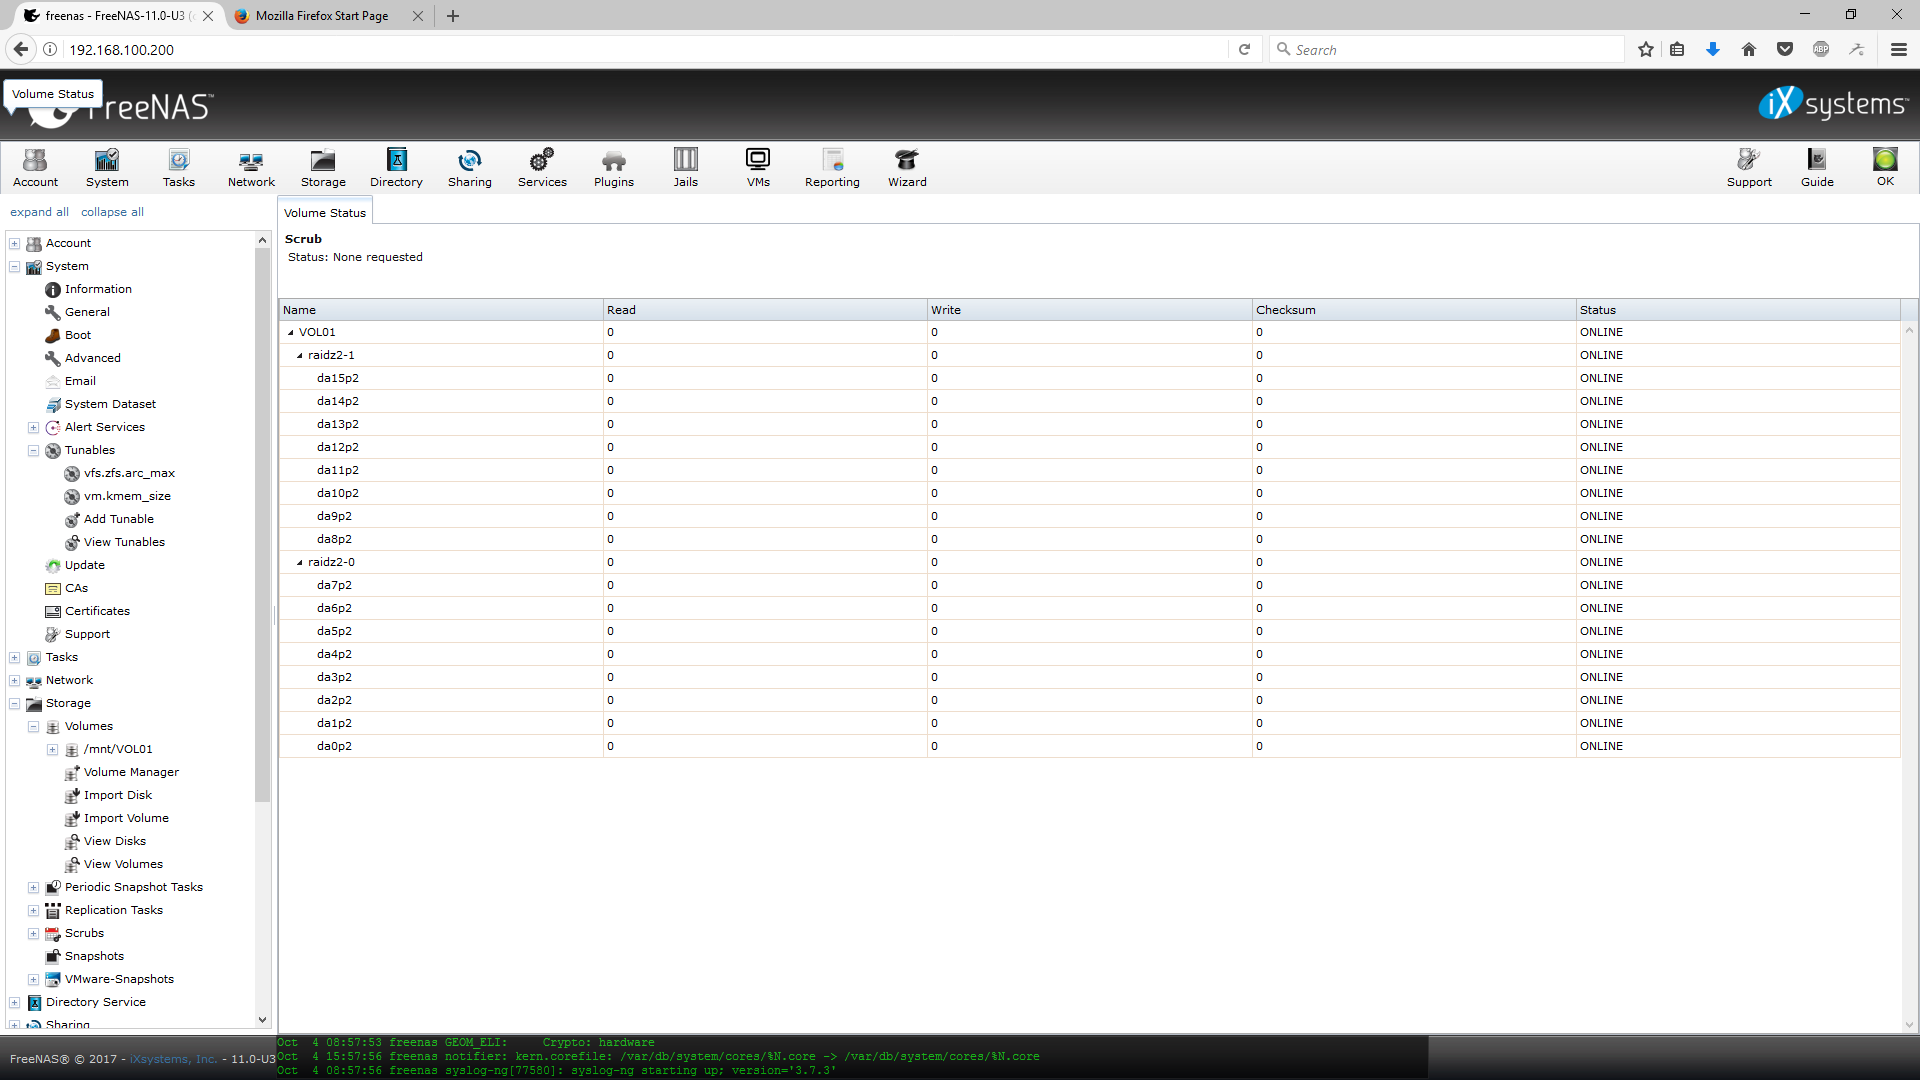Select Import Volume in the tree
The image size is (1920, 1080).
(126, 818)
